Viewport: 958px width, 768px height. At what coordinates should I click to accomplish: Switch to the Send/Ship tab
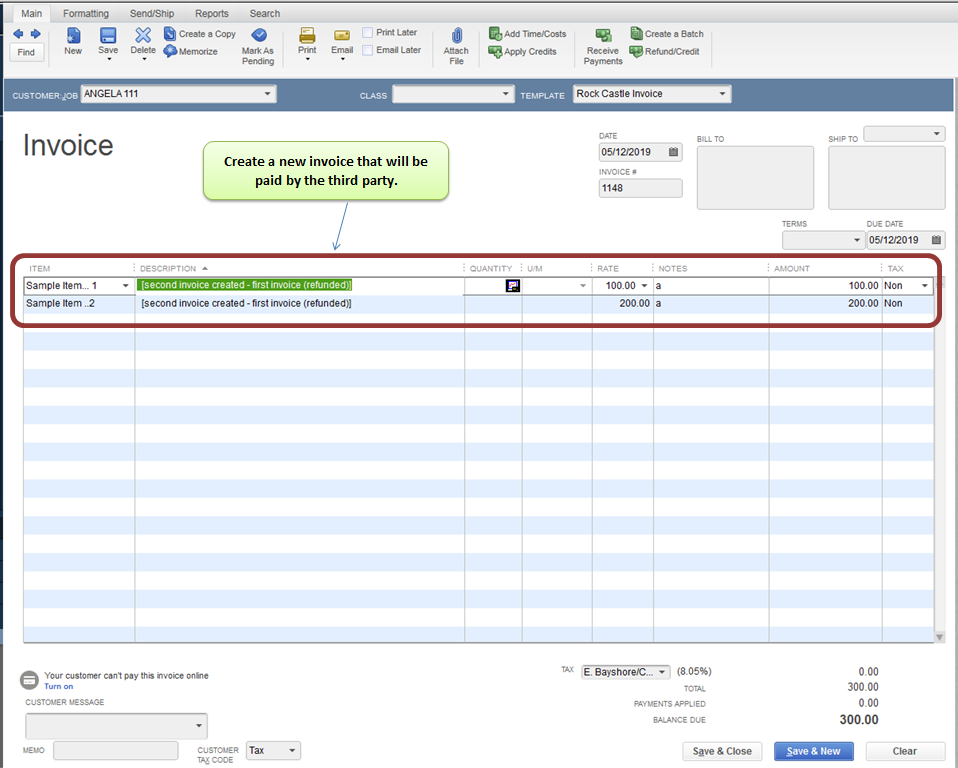152,13
